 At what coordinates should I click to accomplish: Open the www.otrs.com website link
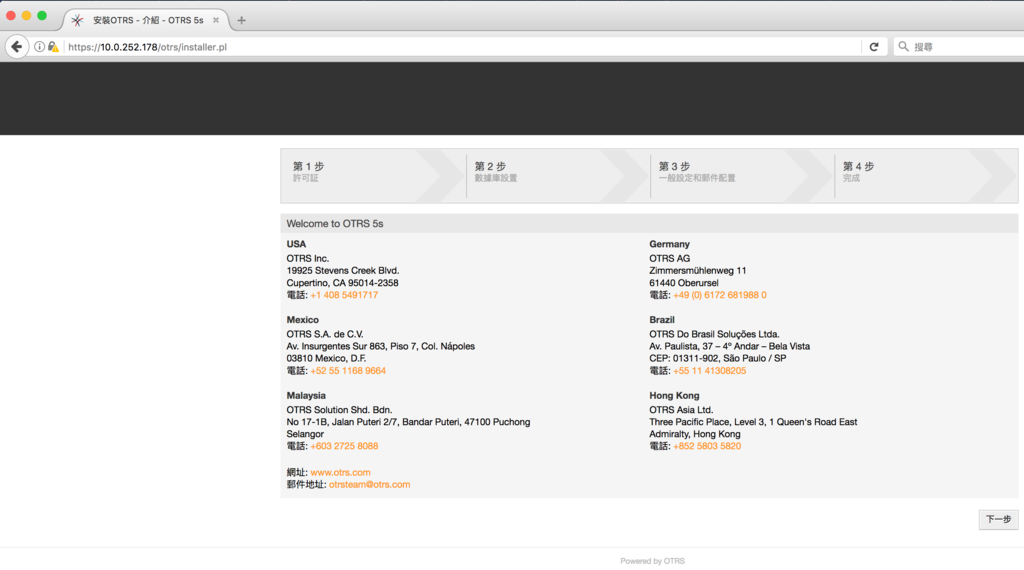click(340, 473)
